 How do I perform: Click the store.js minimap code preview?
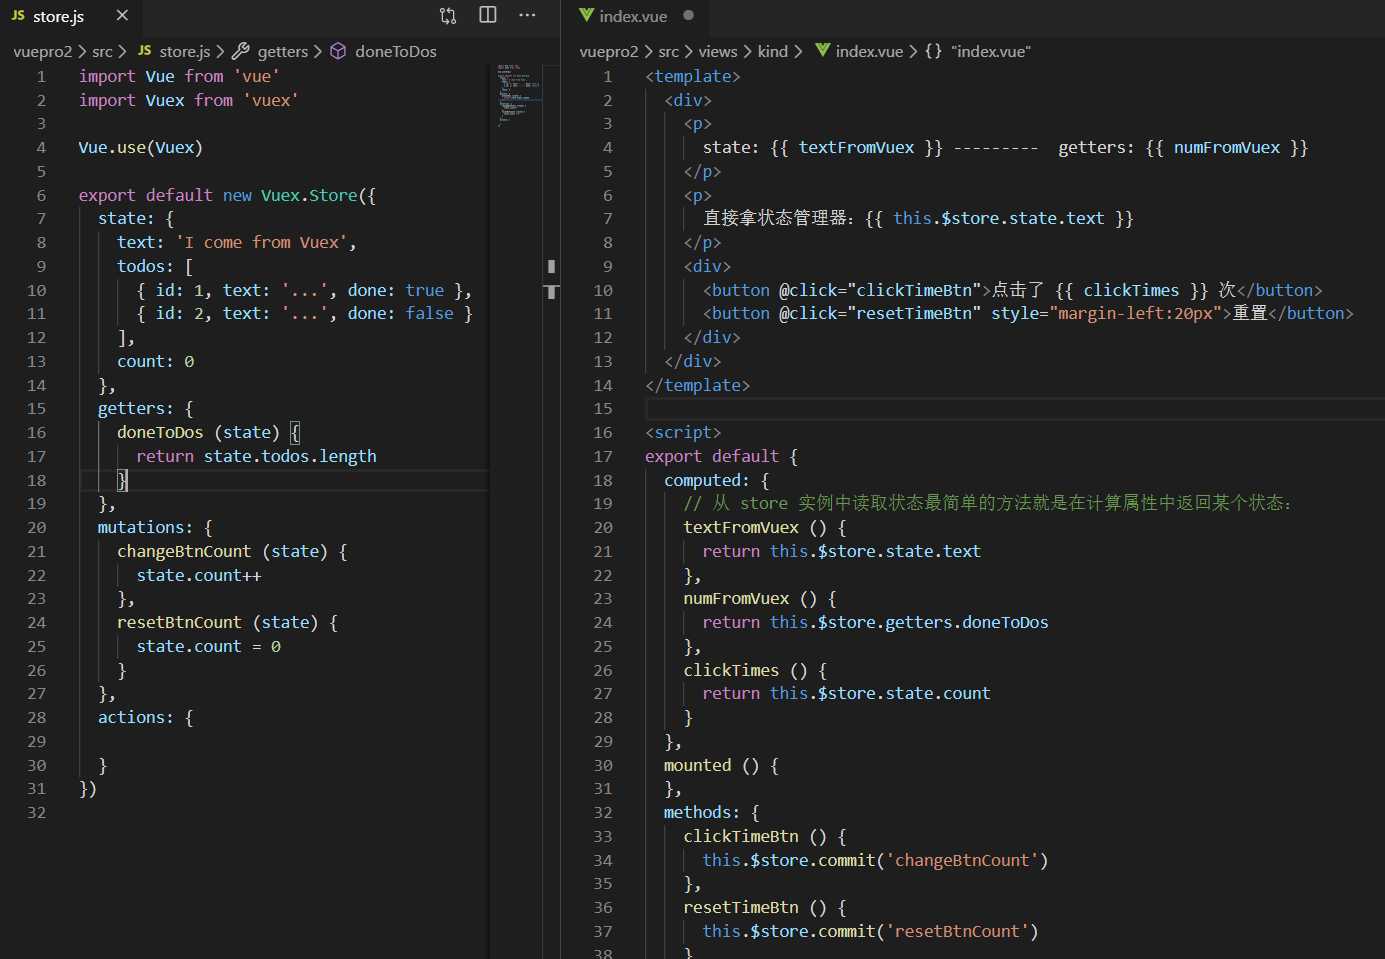pos(518,94)
